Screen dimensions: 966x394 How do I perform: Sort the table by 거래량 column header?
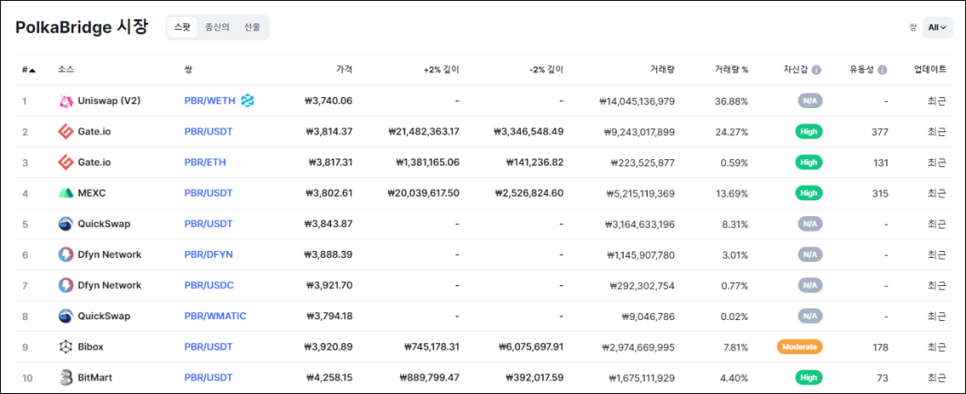pos(662,70)
